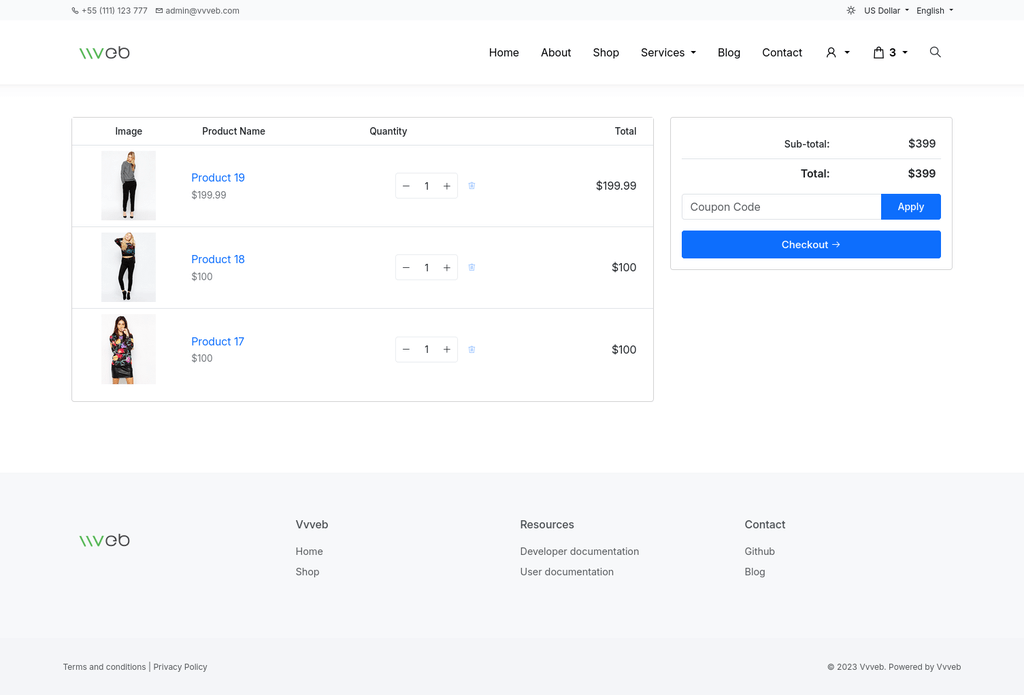Decrease quantity of Product 17

pyautogui.click(x=406, y=349)
